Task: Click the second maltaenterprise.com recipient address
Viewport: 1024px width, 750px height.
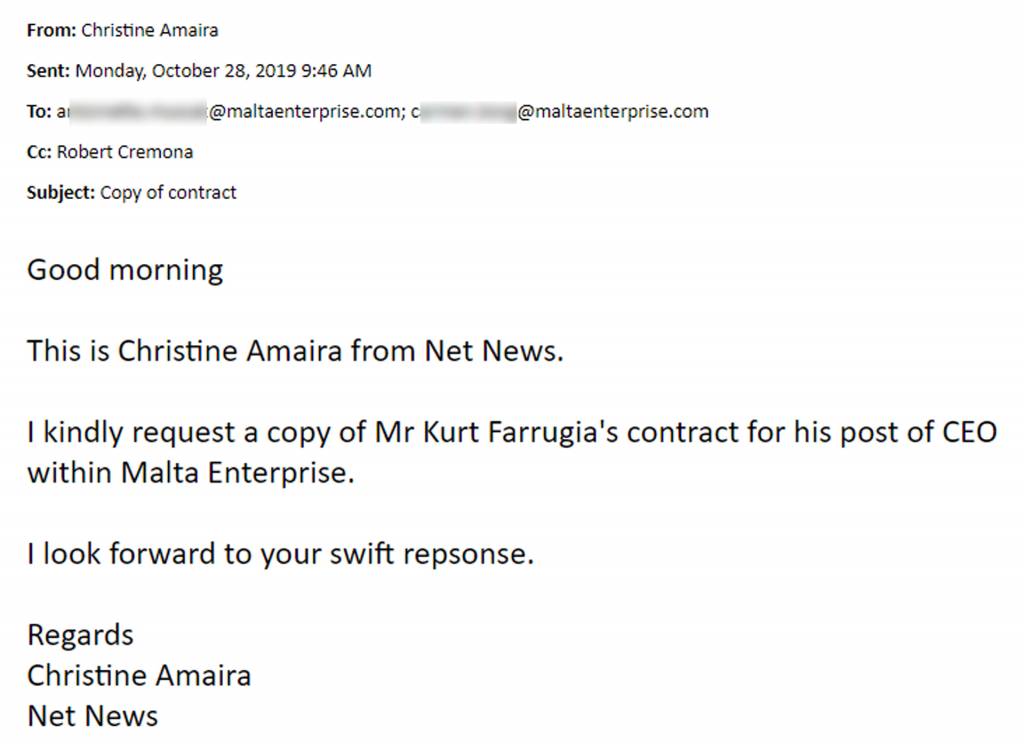Action: click(560, 112)
